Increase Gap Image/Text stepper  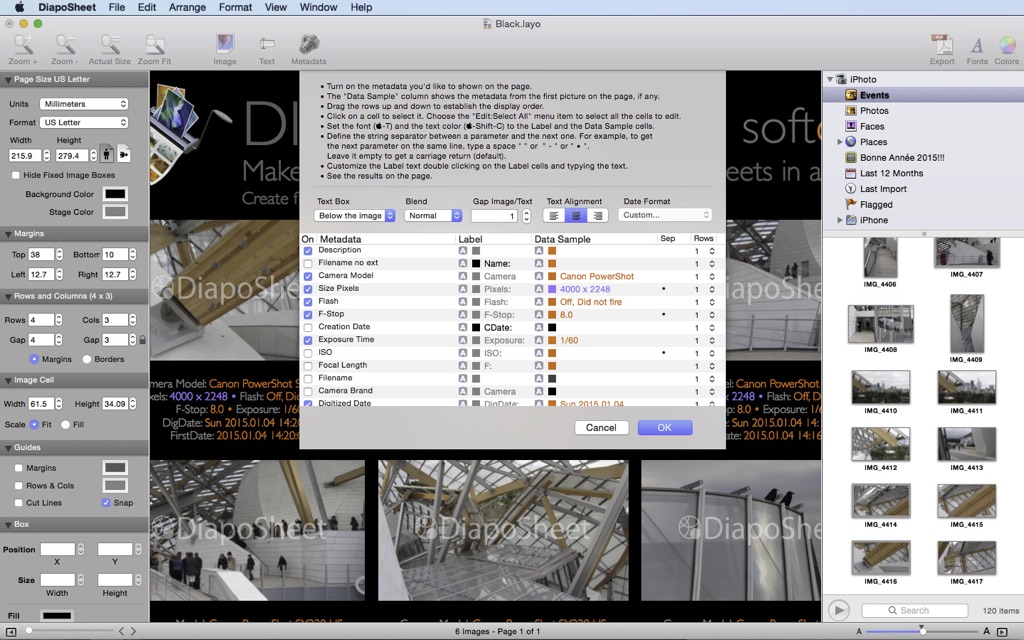coord(526,212)
